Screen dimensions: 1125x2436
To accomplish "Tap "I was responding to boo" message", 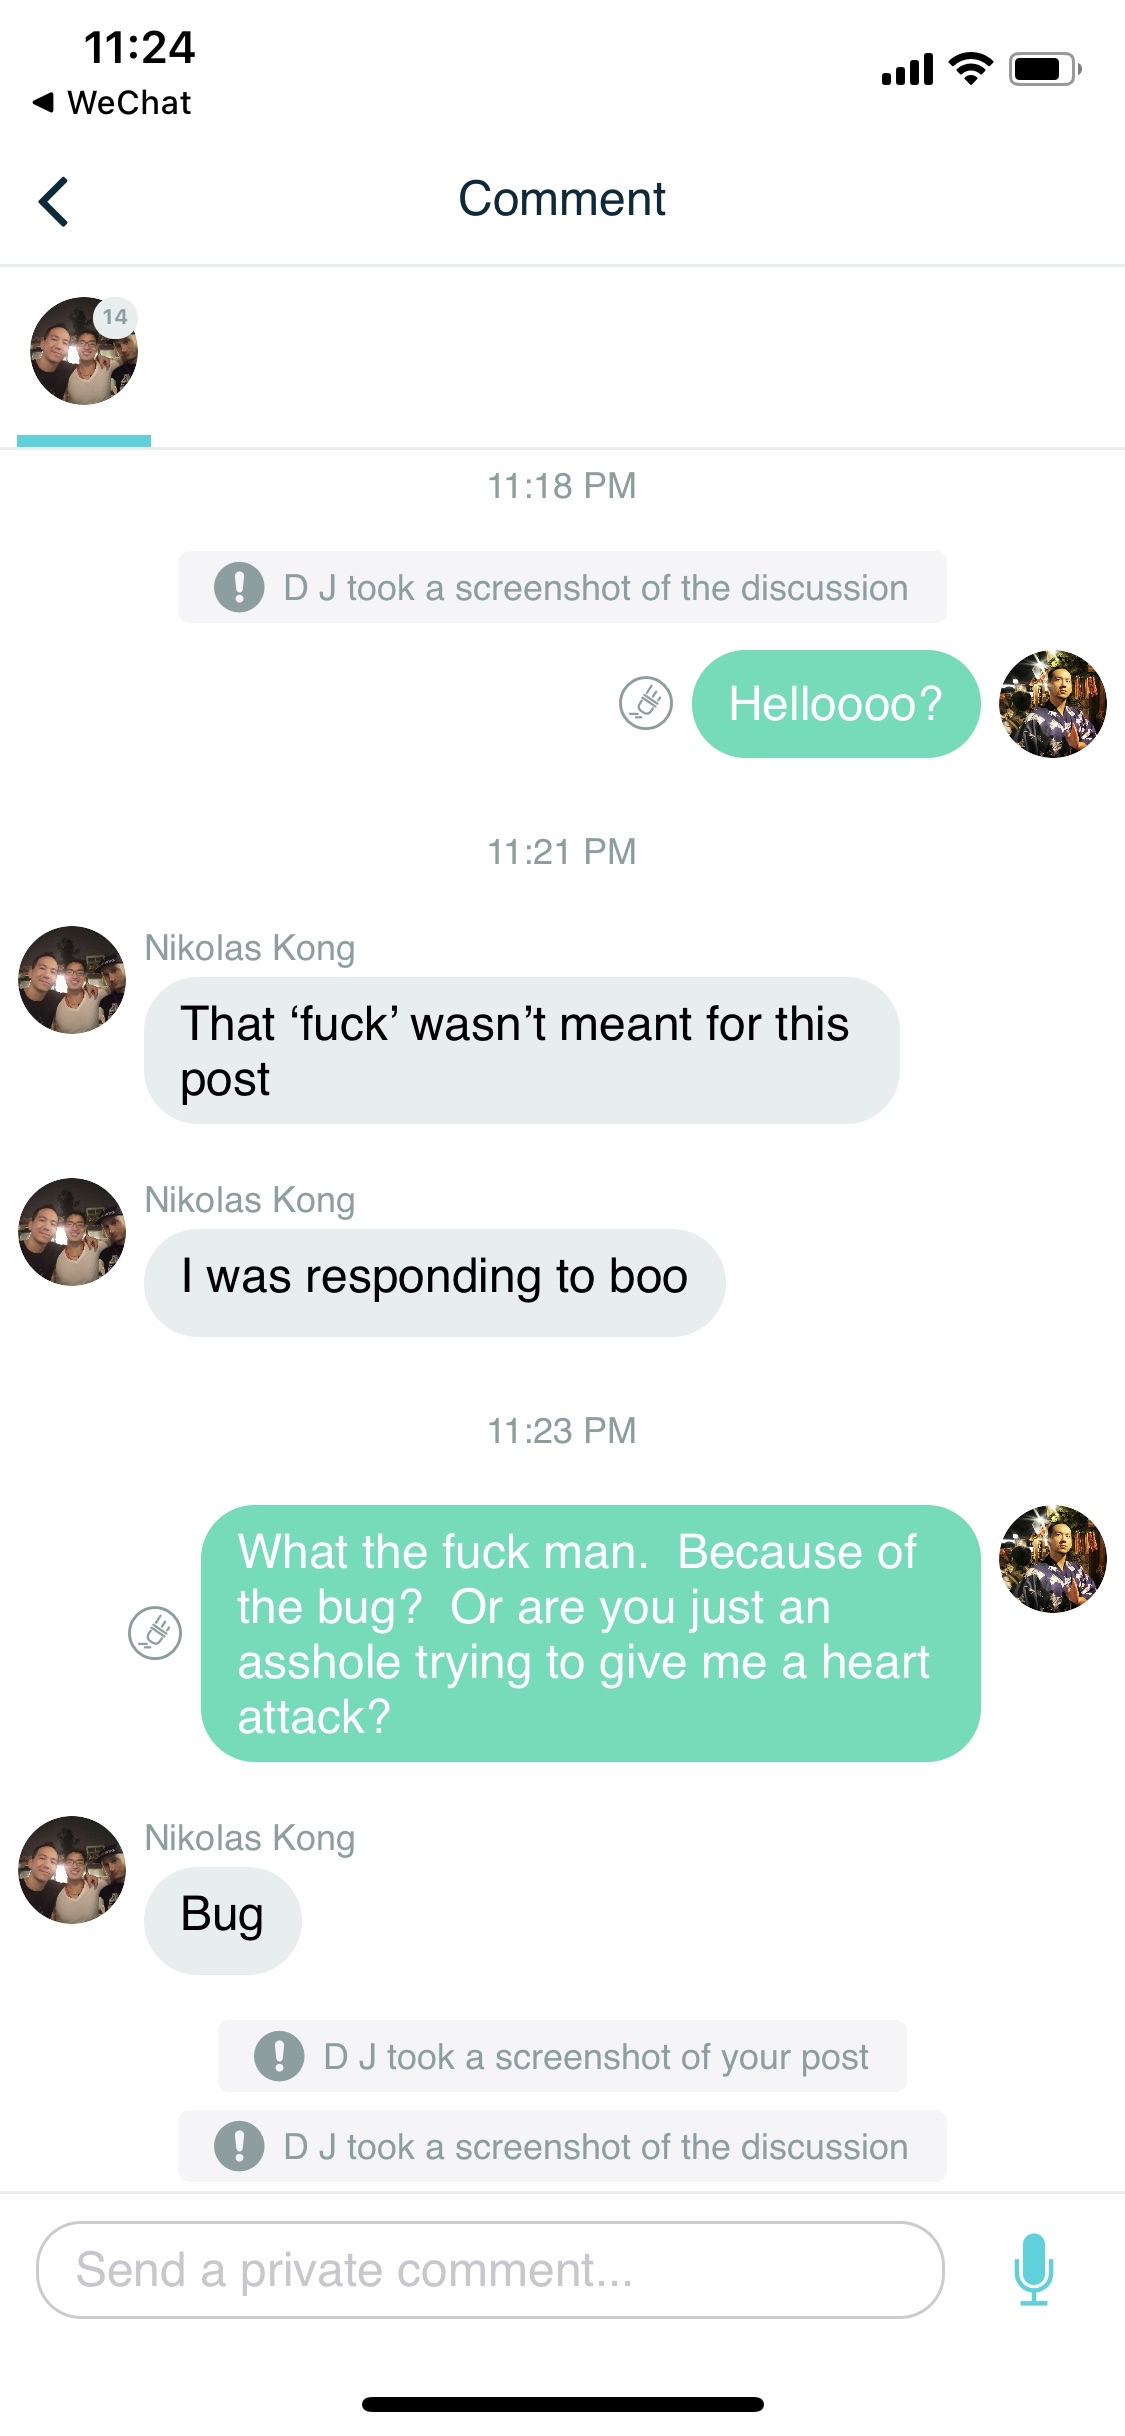I will tap(434, 1278).
